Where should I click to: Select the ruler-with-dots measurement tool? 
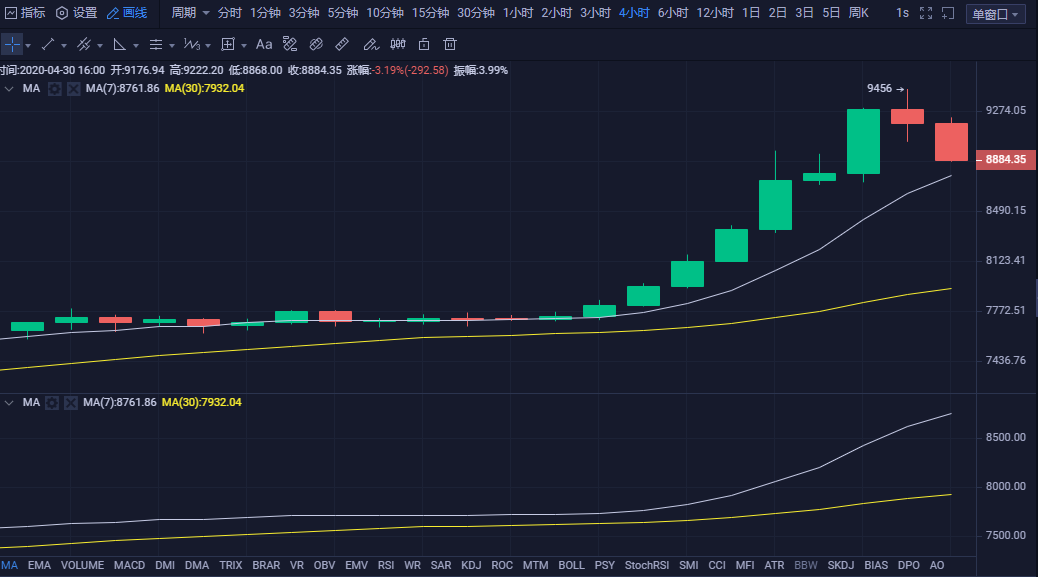(290, 44)
